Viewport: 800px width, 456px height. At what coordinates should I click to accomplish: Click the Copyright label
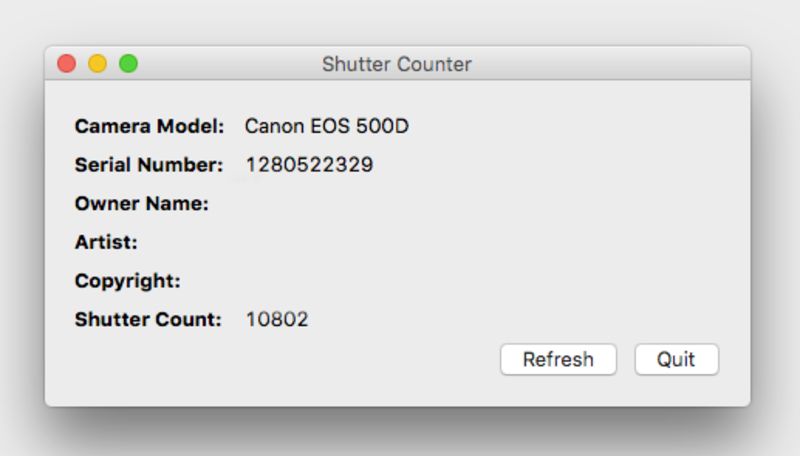click(x=127, y=281)
